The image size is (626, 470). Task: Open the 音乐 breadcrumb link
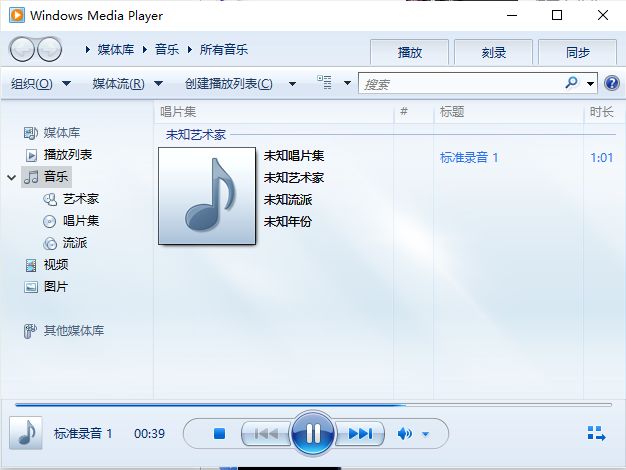pyautogui.click(x=167, y=50)
